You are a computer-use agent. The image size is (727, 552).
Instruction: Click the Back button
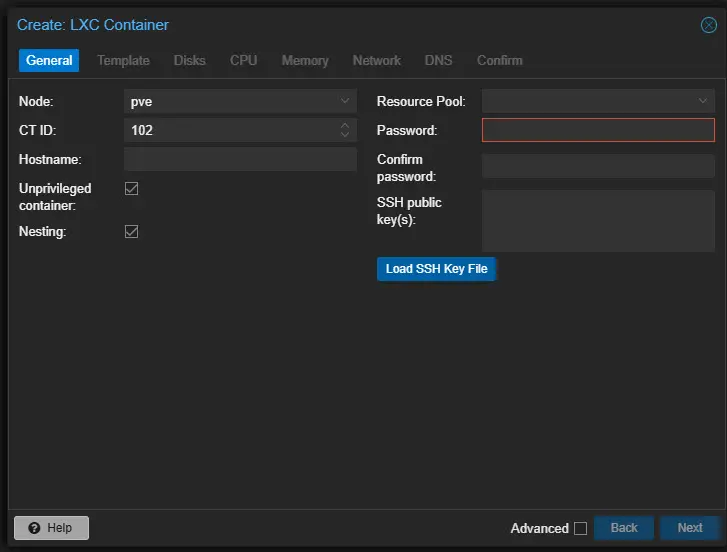623,528
